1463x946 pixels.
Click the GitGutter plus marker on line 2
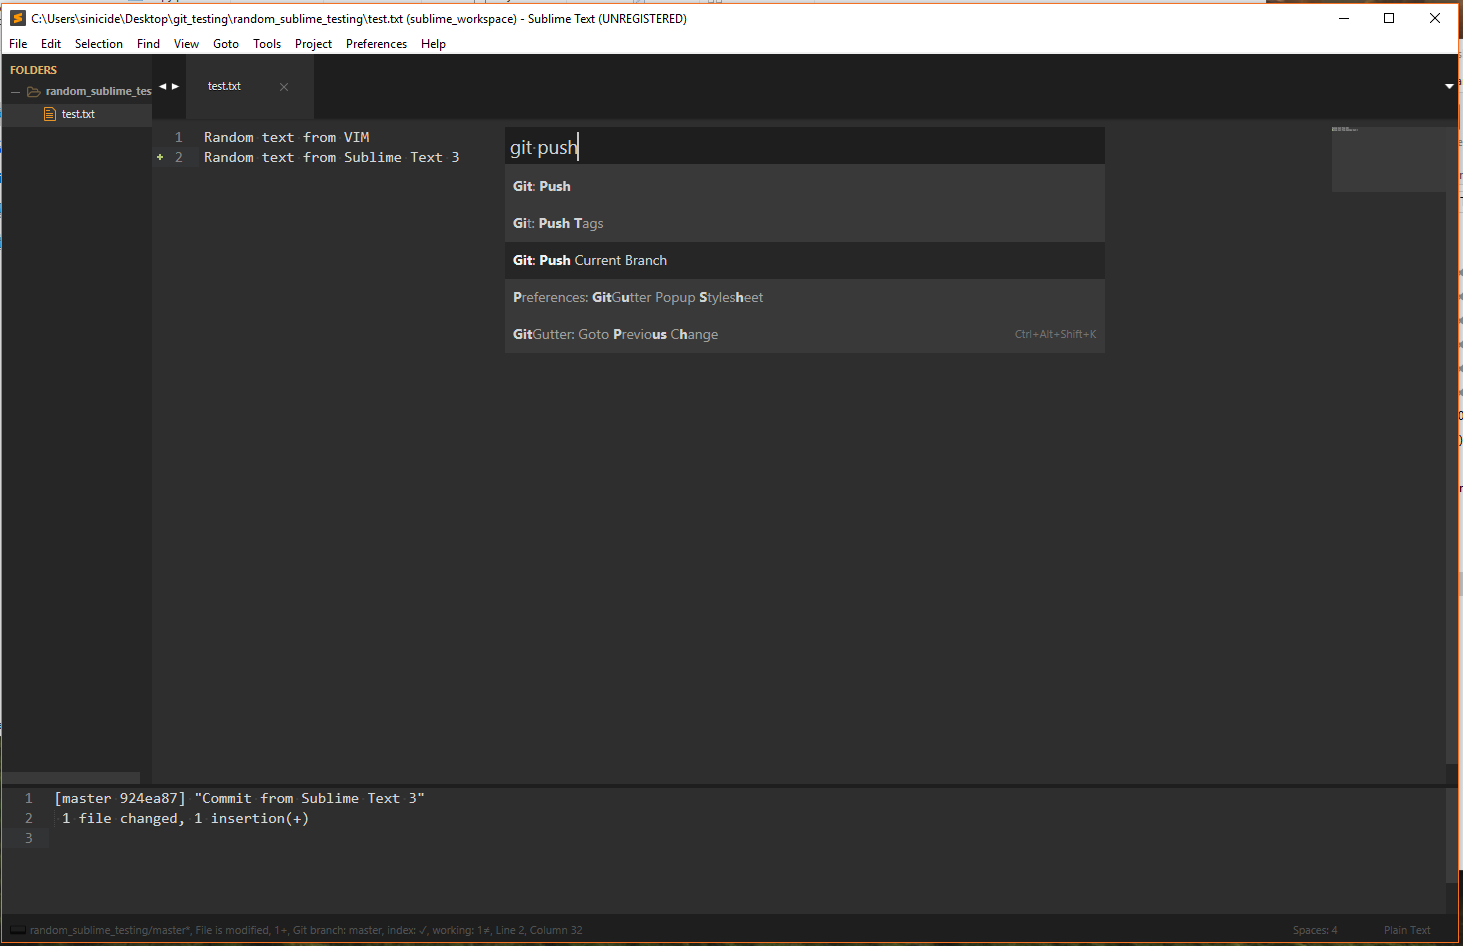coord(160,157)
